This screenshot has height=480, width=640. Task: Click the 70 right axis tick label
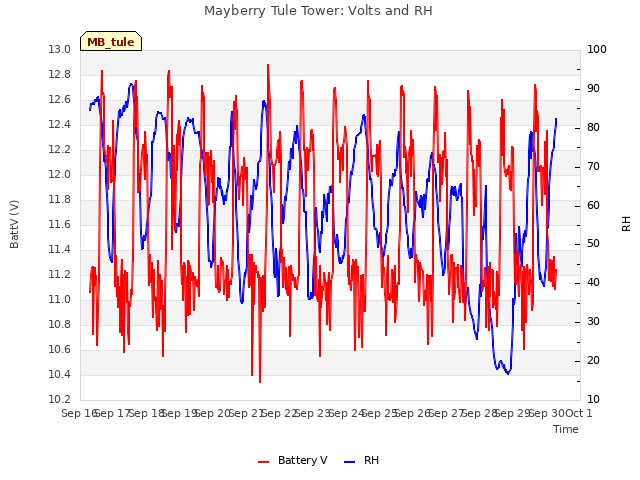[x=593, y=167]
